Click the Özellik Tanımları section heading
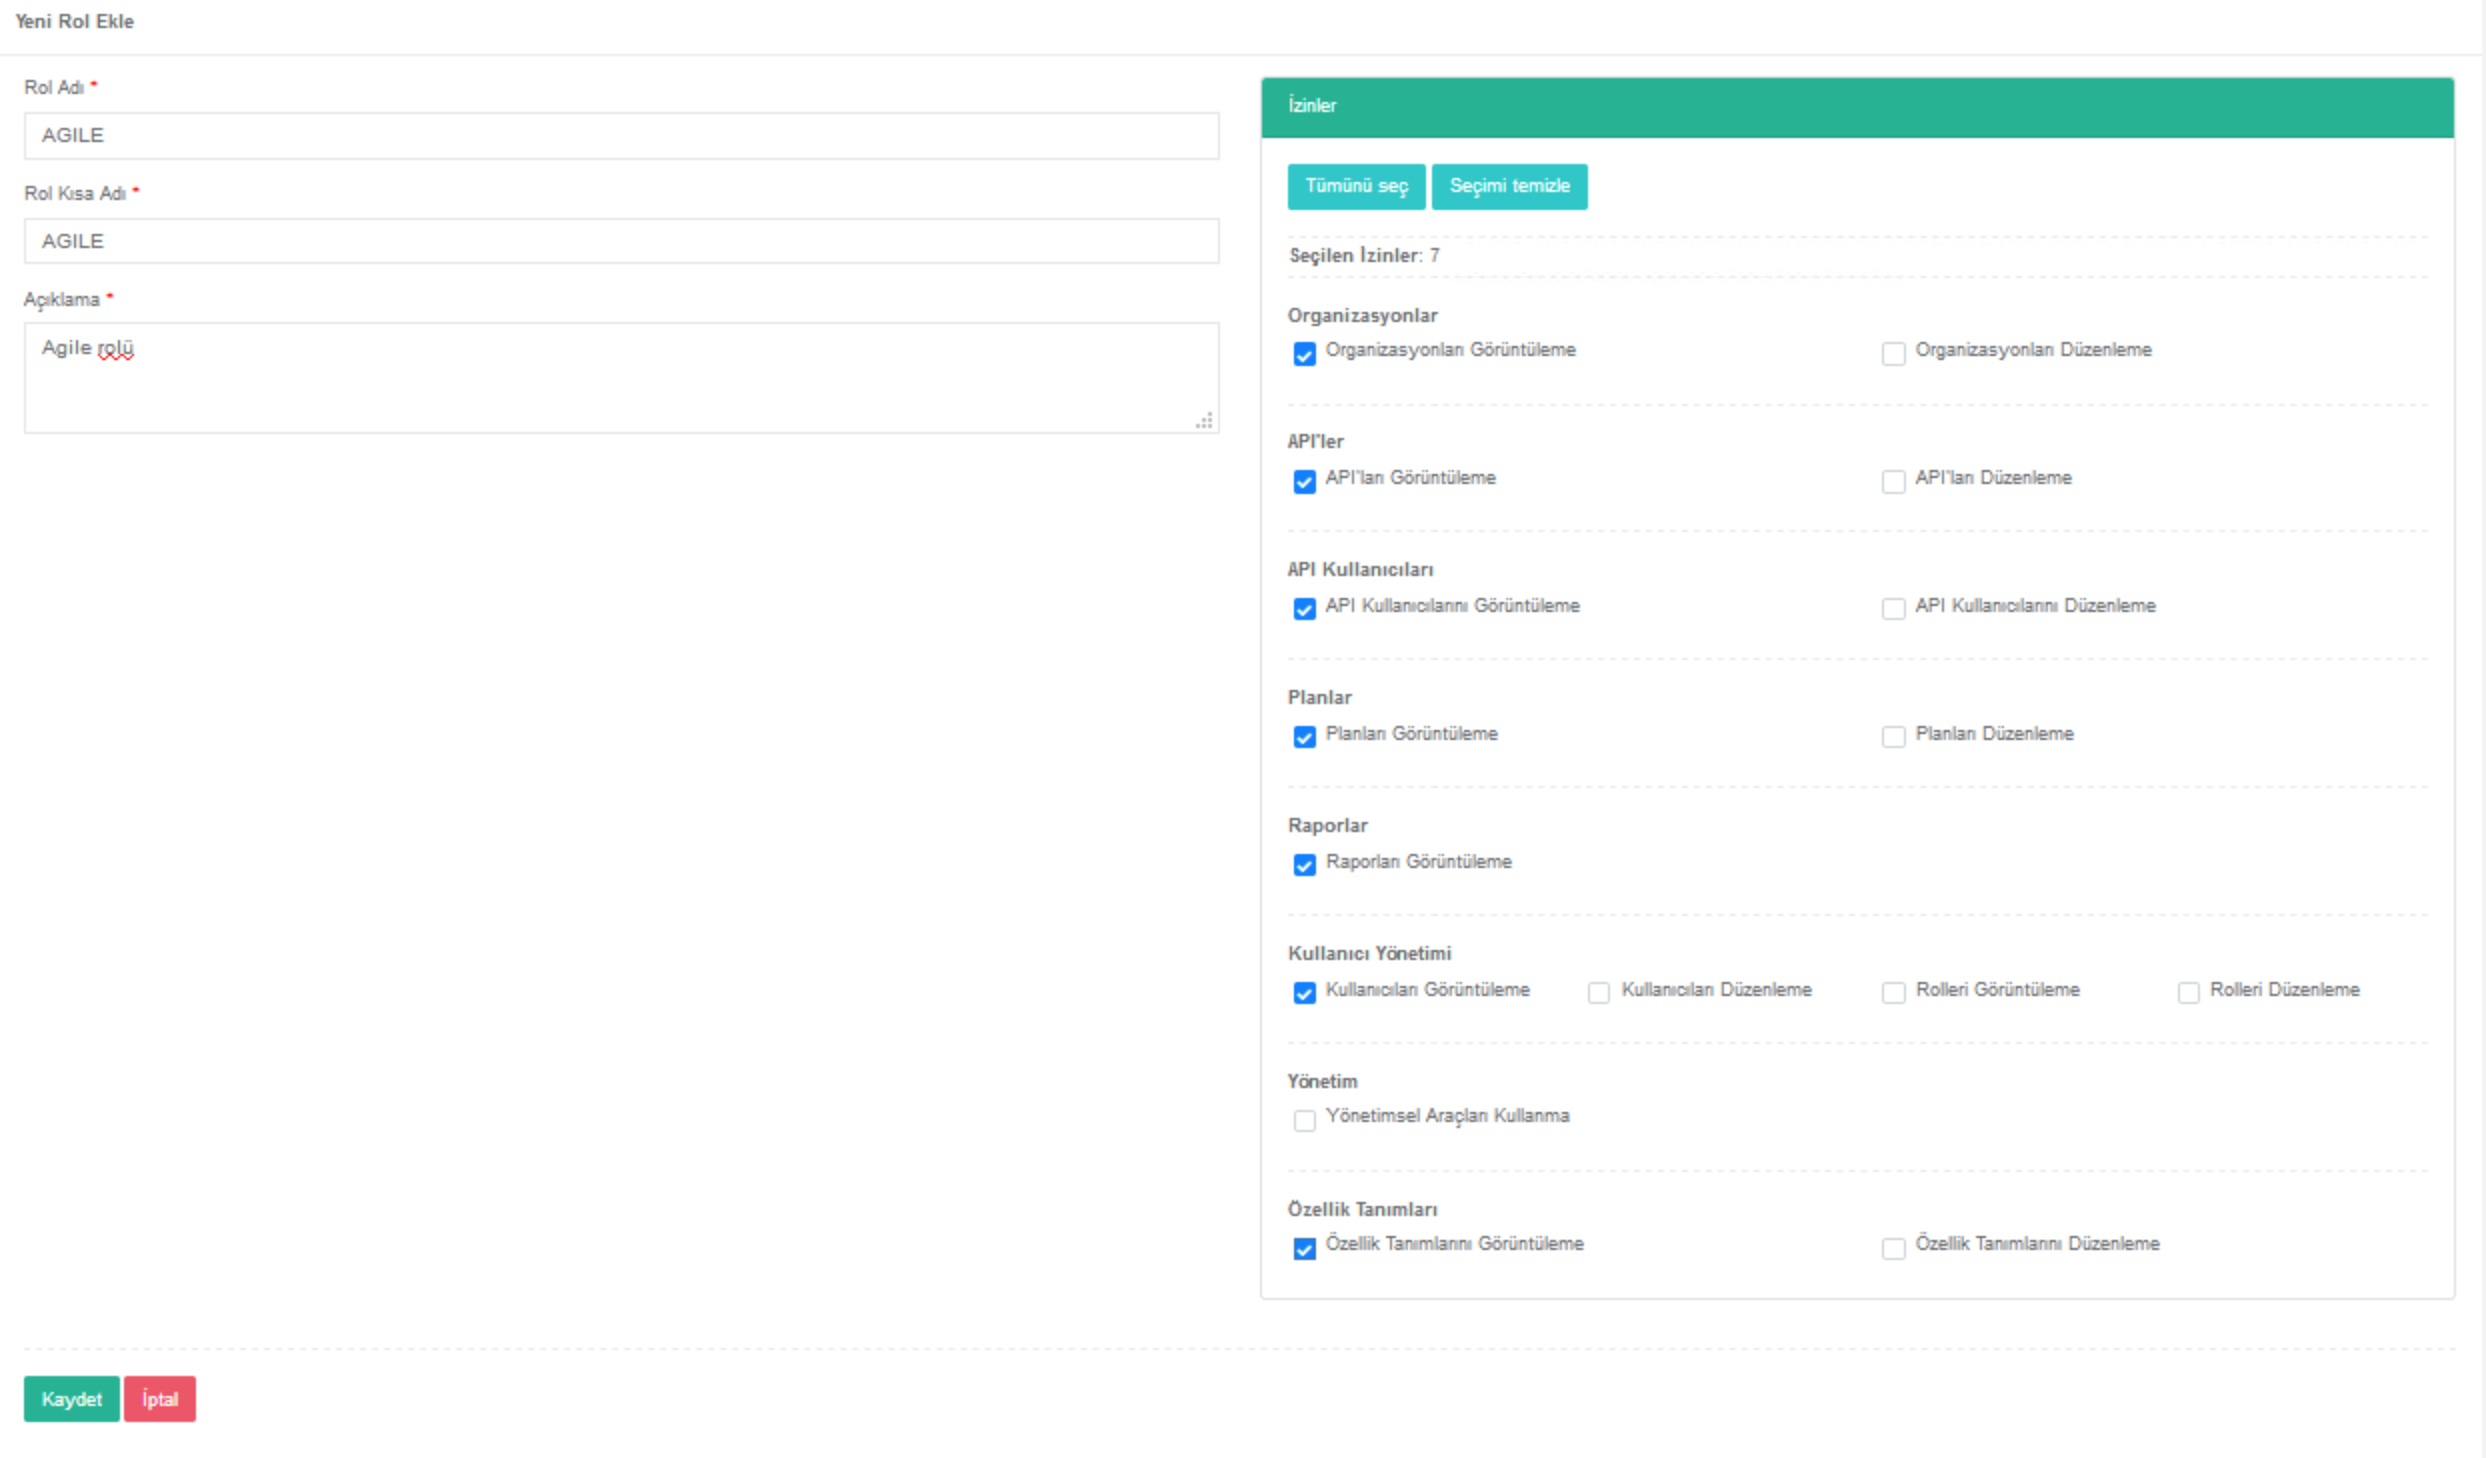2486x1458 pixels. point(1362,1209)
